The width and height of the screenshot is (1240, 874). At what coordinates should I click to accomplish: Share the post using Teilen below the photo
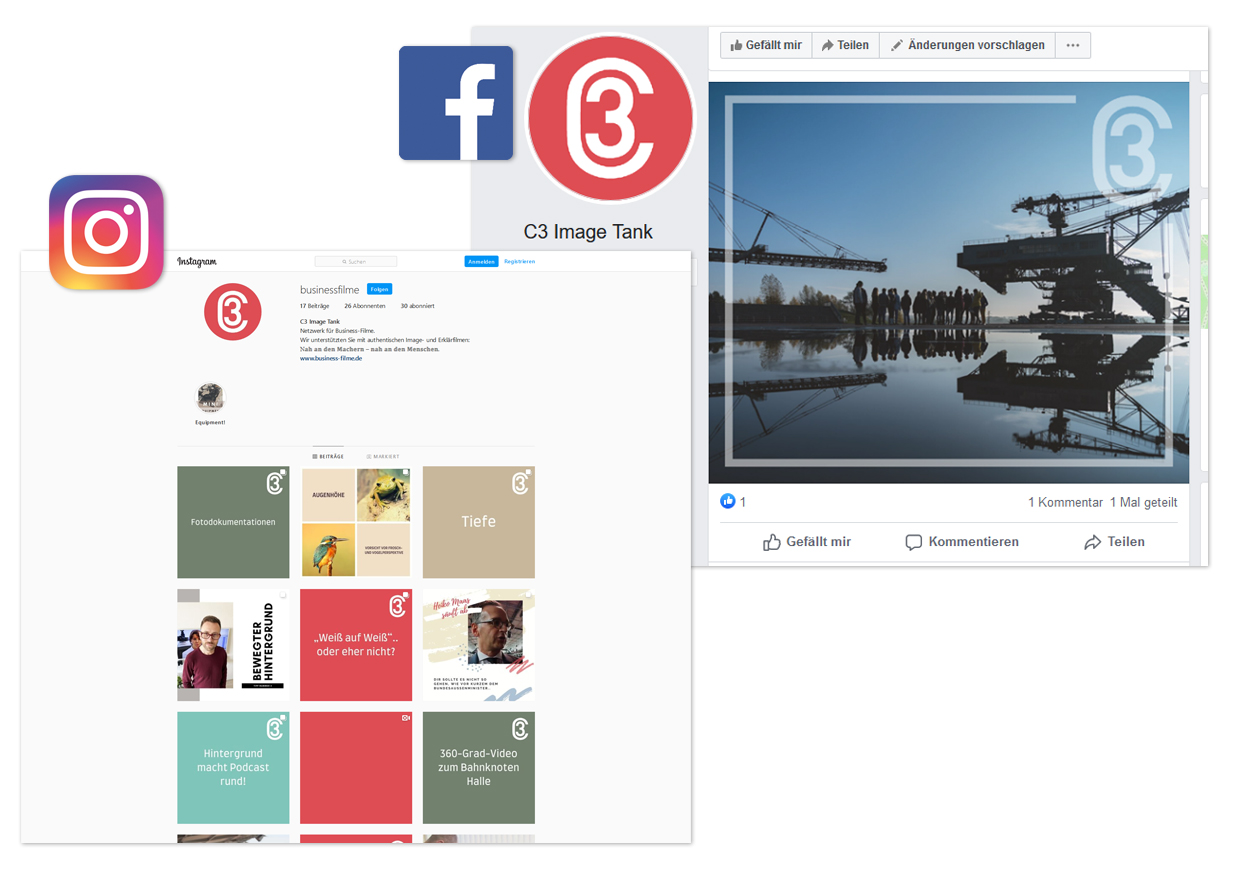1114,542
